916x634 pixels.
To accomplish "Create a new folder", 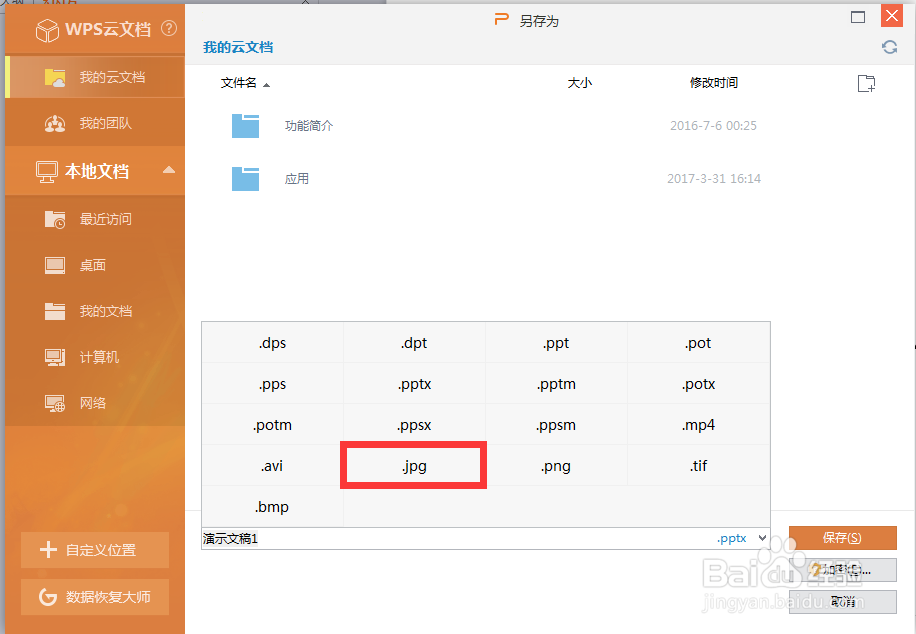I will [865, 83].
